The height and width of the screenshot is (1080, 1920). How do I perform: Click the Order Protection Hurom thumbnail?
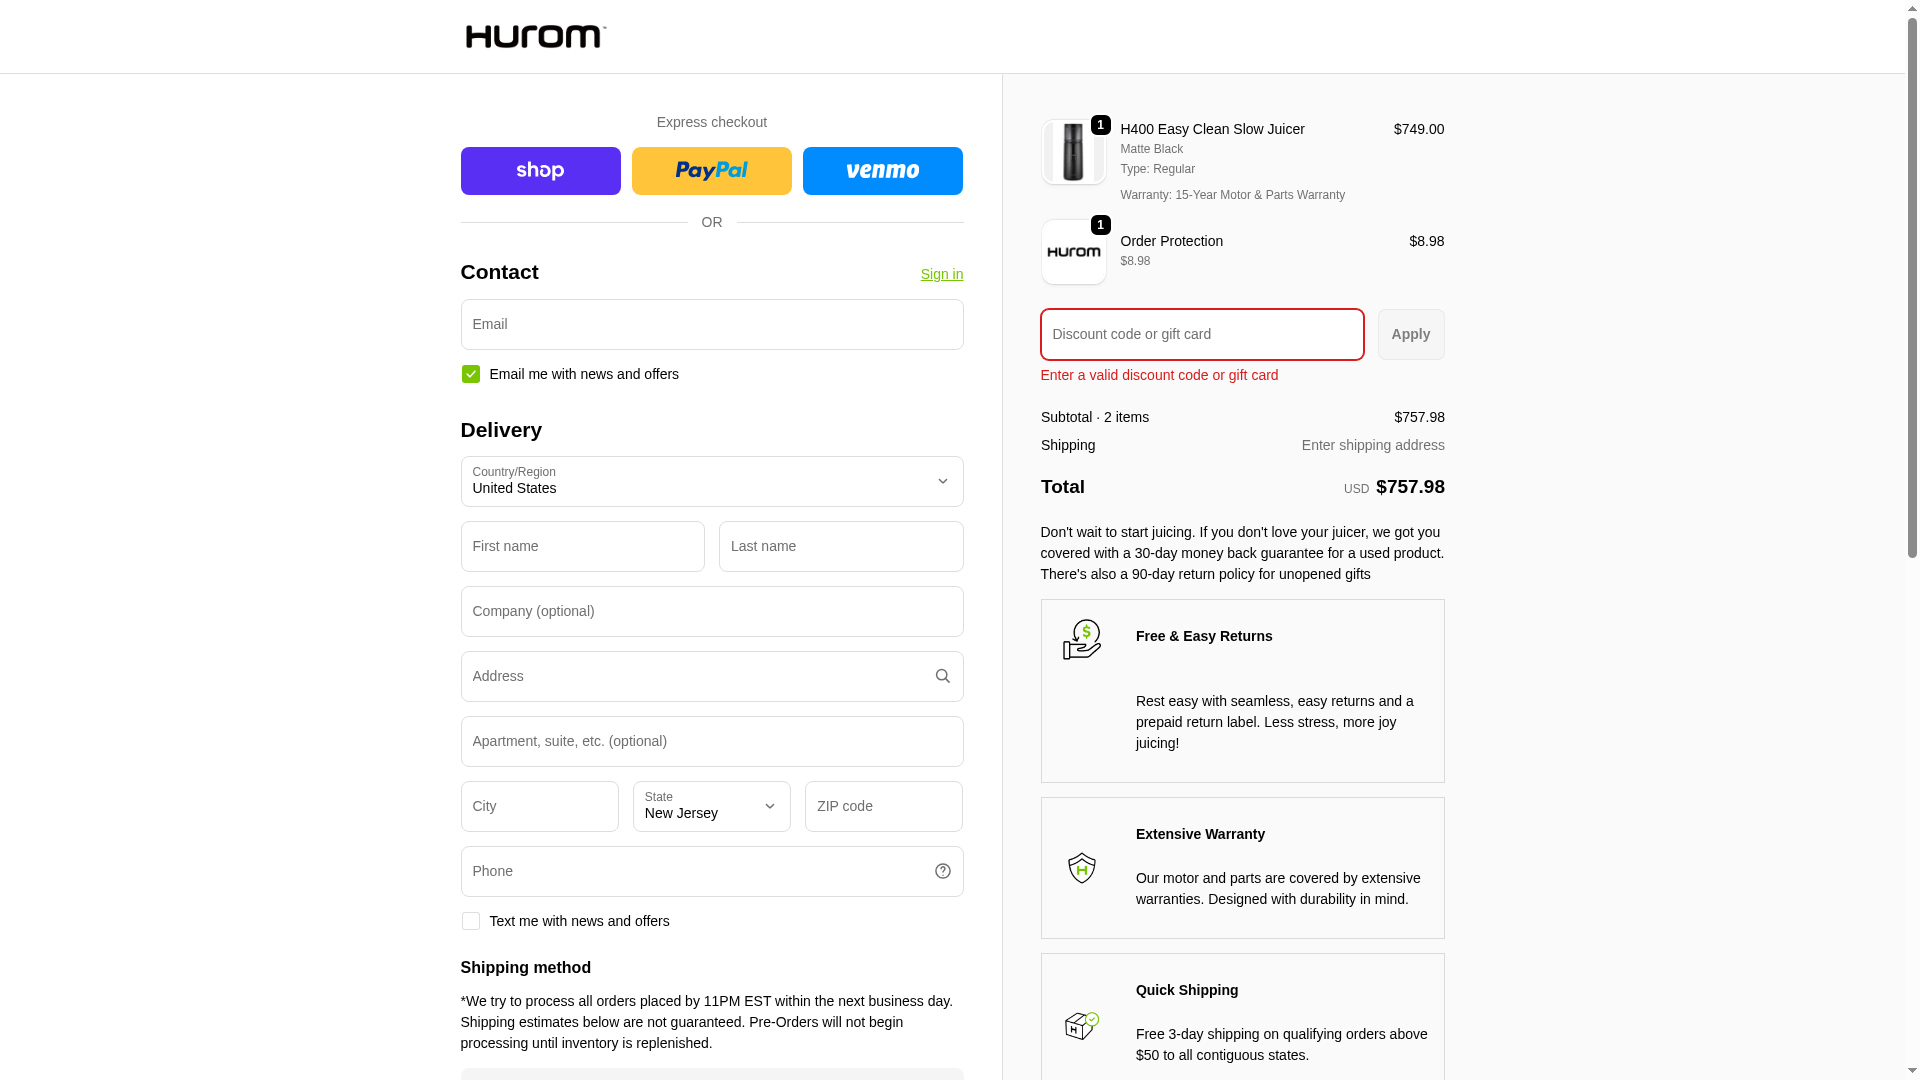click(x=1073, y=252)
